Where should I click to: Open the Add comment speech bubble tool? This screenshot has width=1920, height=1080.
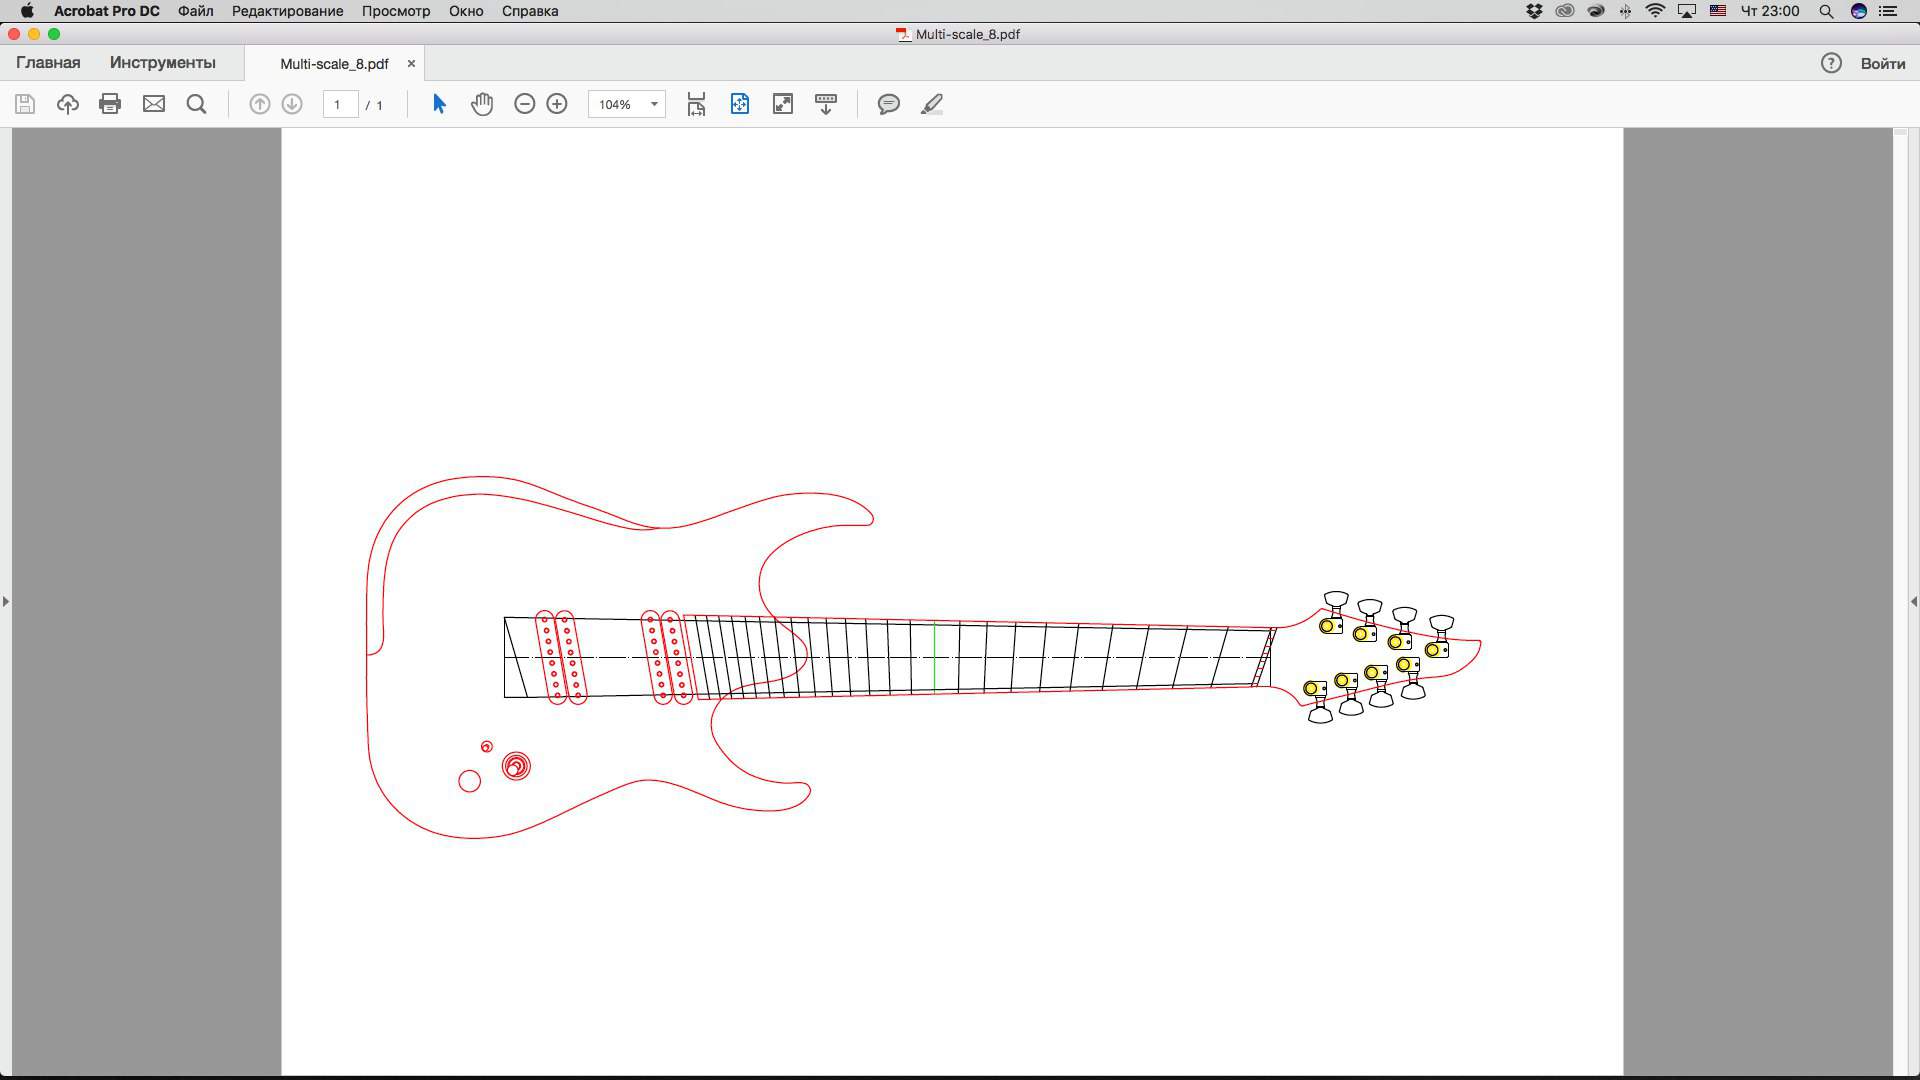pos(888,104)
